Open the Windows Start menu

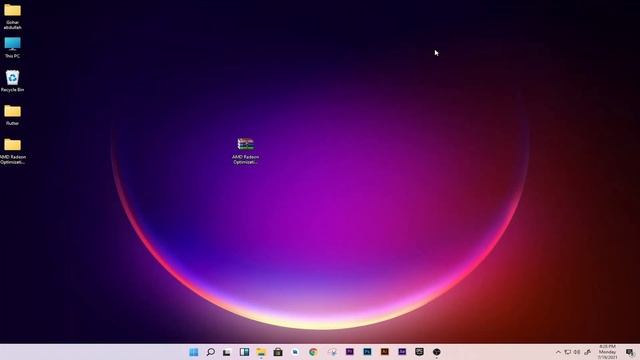[x=193, y=352]
